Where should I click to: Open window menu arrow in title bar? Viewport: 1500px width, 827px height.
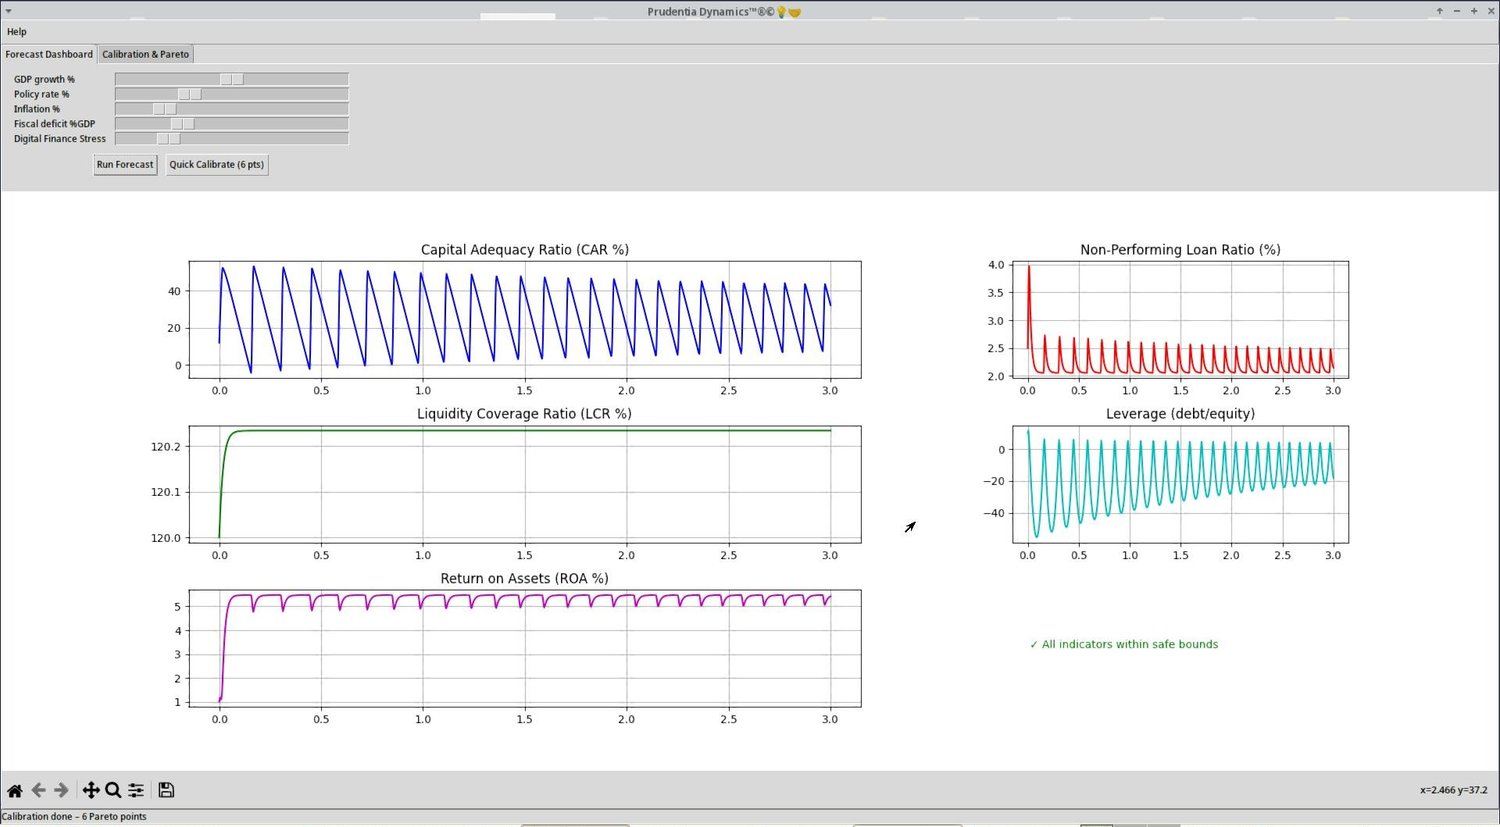[9, 11]
